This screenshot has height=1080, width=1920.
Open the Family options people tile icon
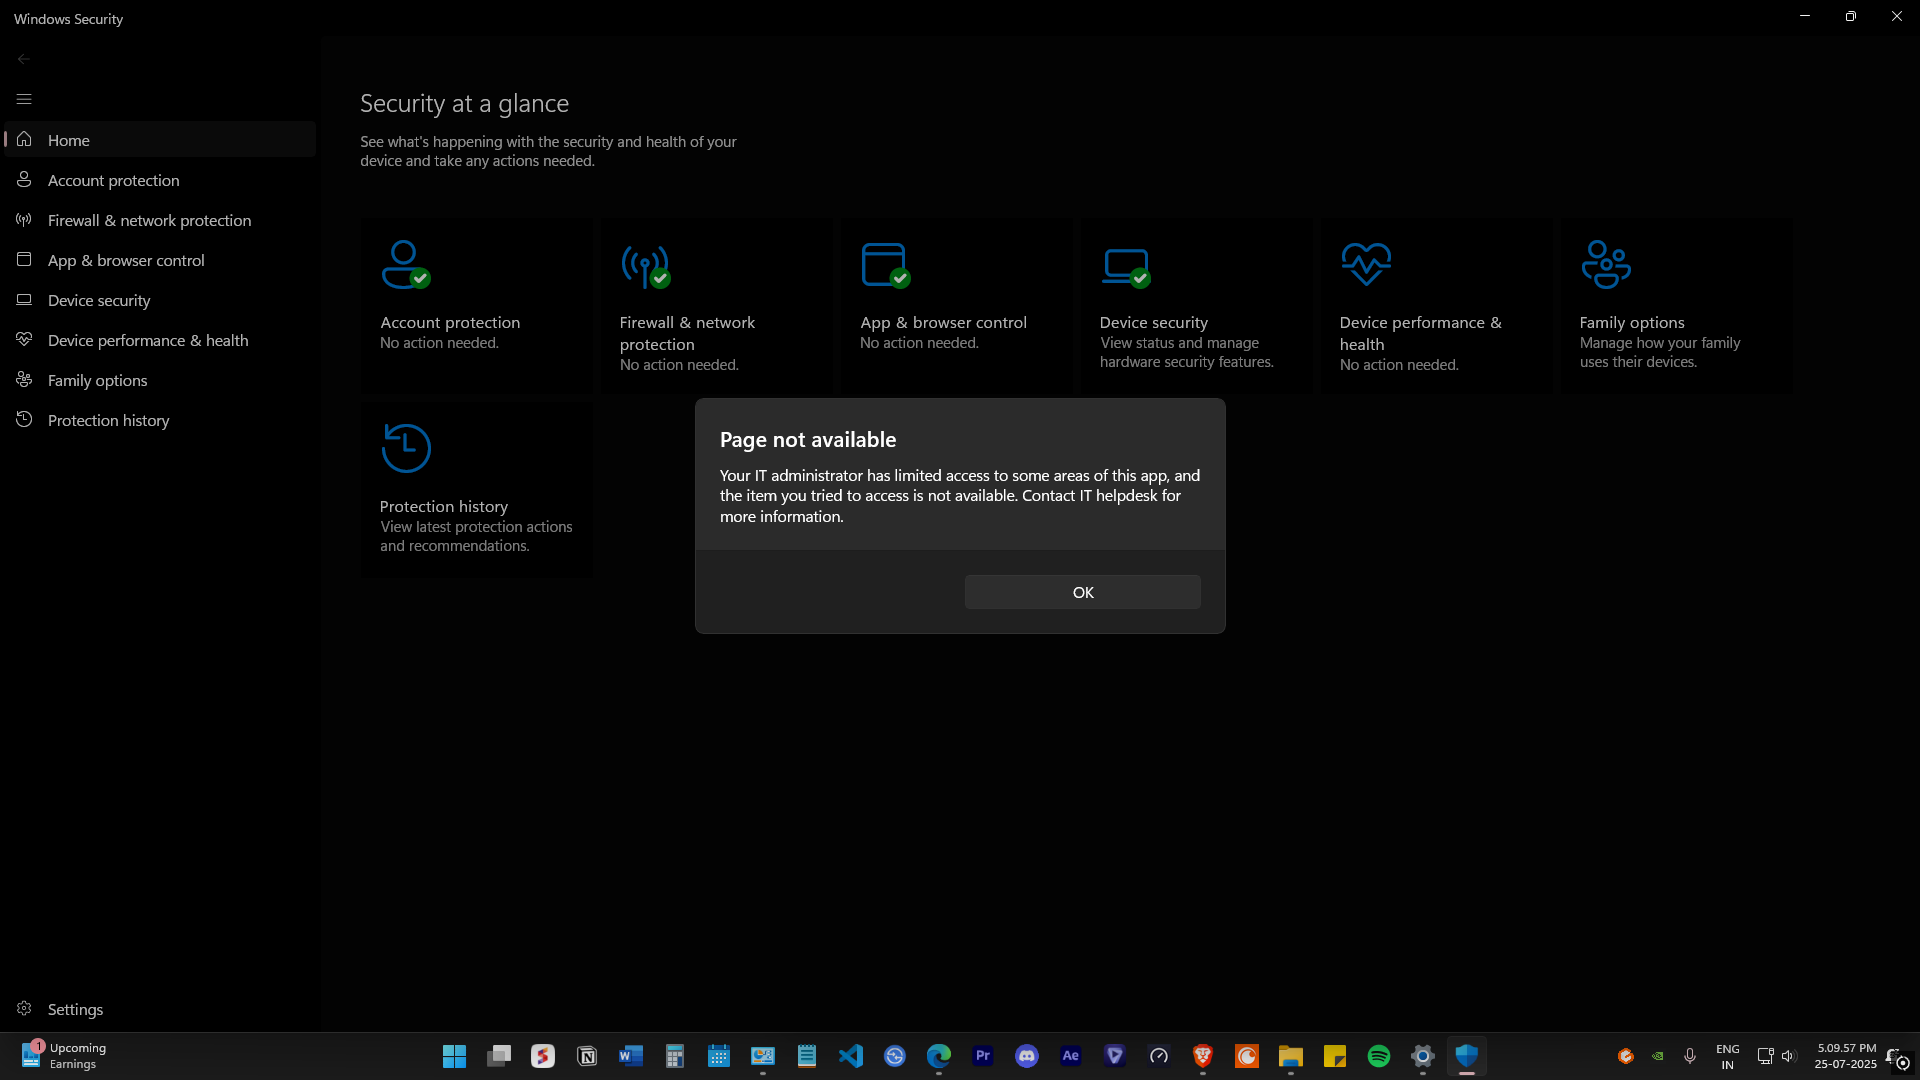pos(1606,264)
